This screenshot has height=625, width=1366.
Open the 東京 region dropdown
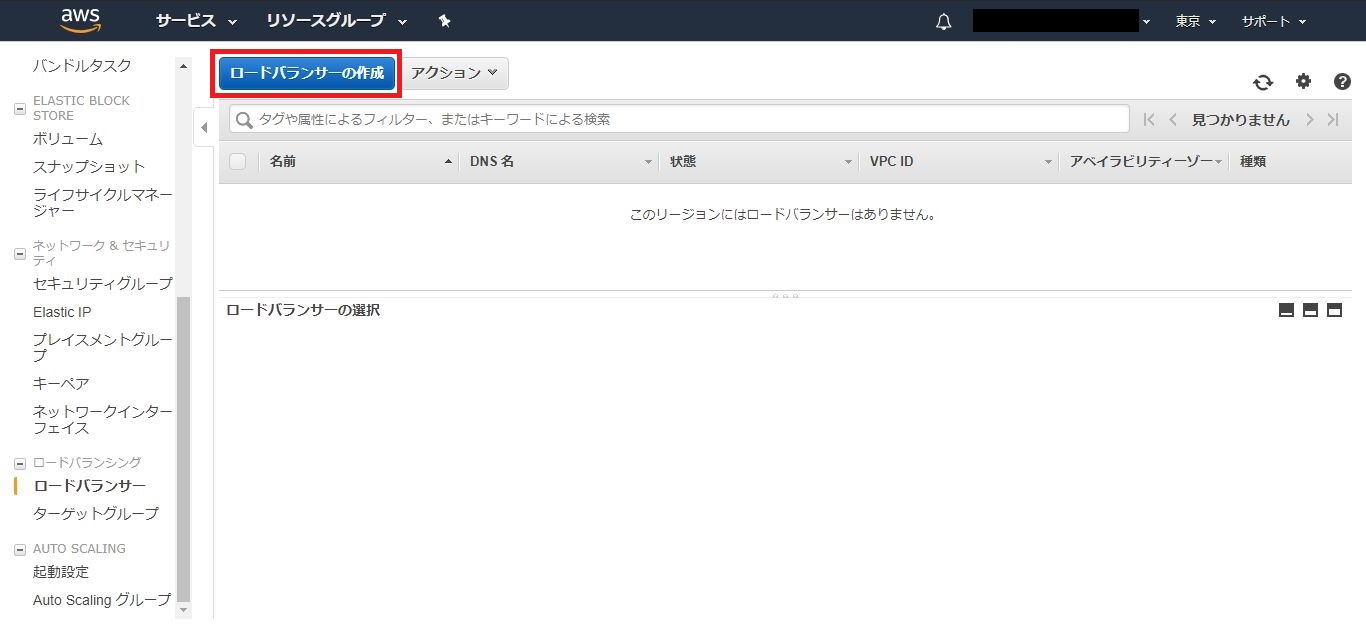pos(1196,21)
